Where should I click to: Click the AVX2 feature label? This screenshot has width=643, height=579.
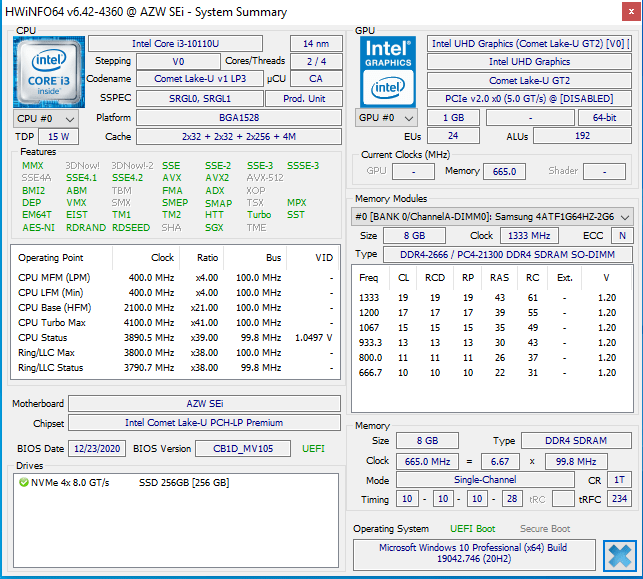[x=217, y=178]
